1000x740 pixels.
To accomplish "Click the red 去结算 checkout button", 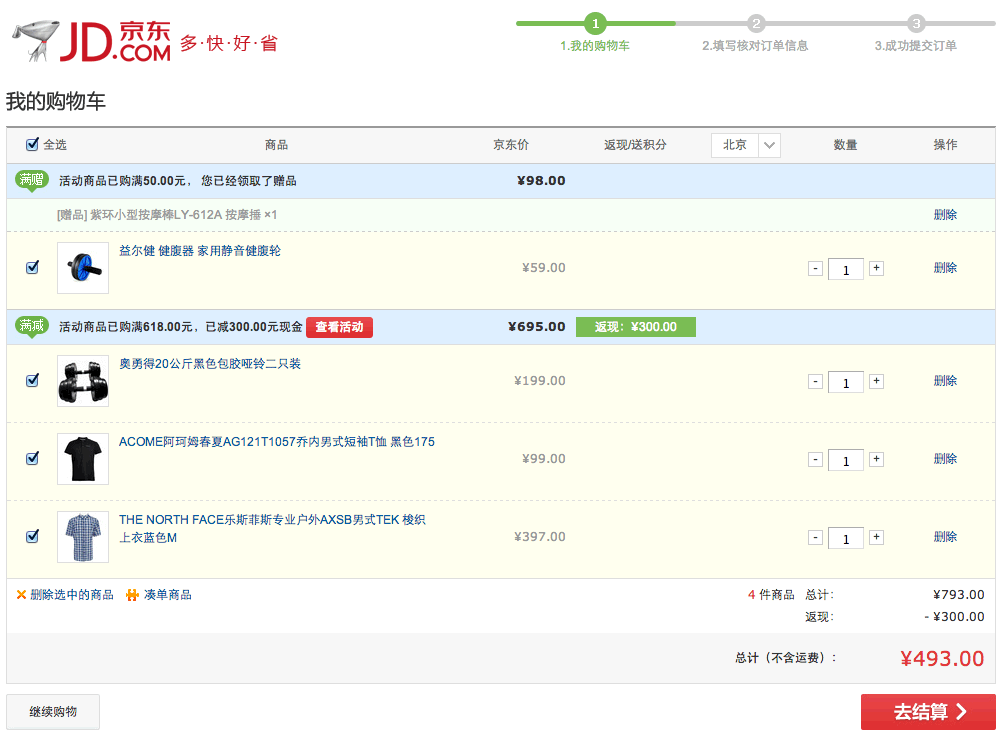I will (x=928, y=712).
